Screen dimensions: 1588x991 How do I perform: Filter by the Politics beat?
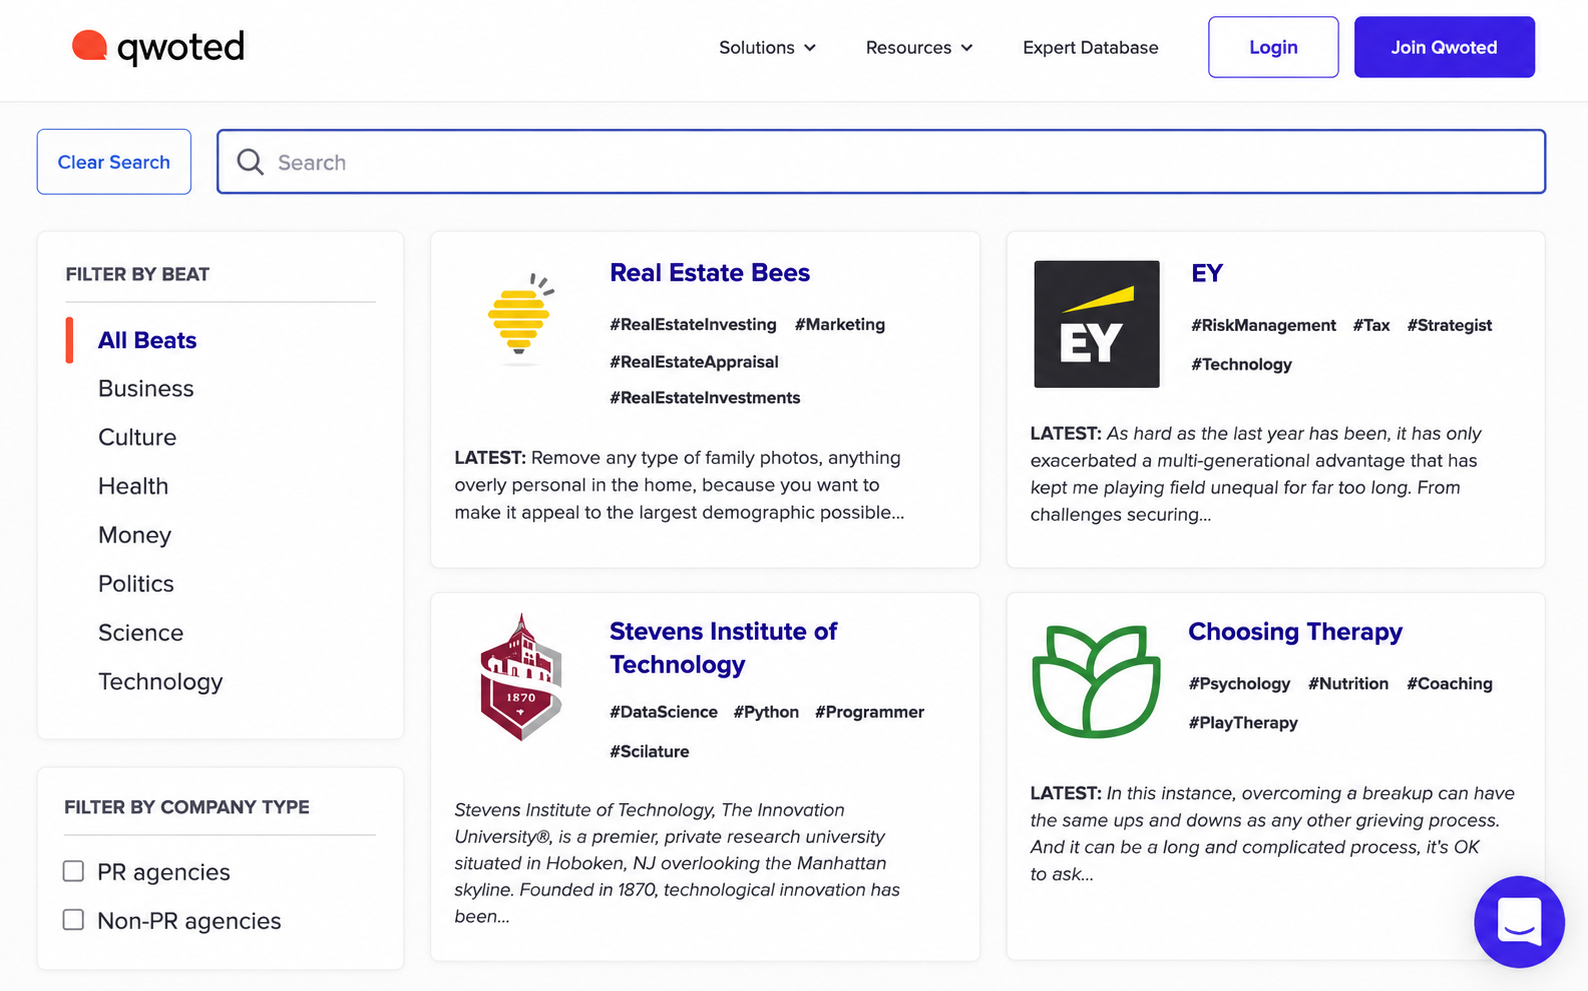coord(136,583)
